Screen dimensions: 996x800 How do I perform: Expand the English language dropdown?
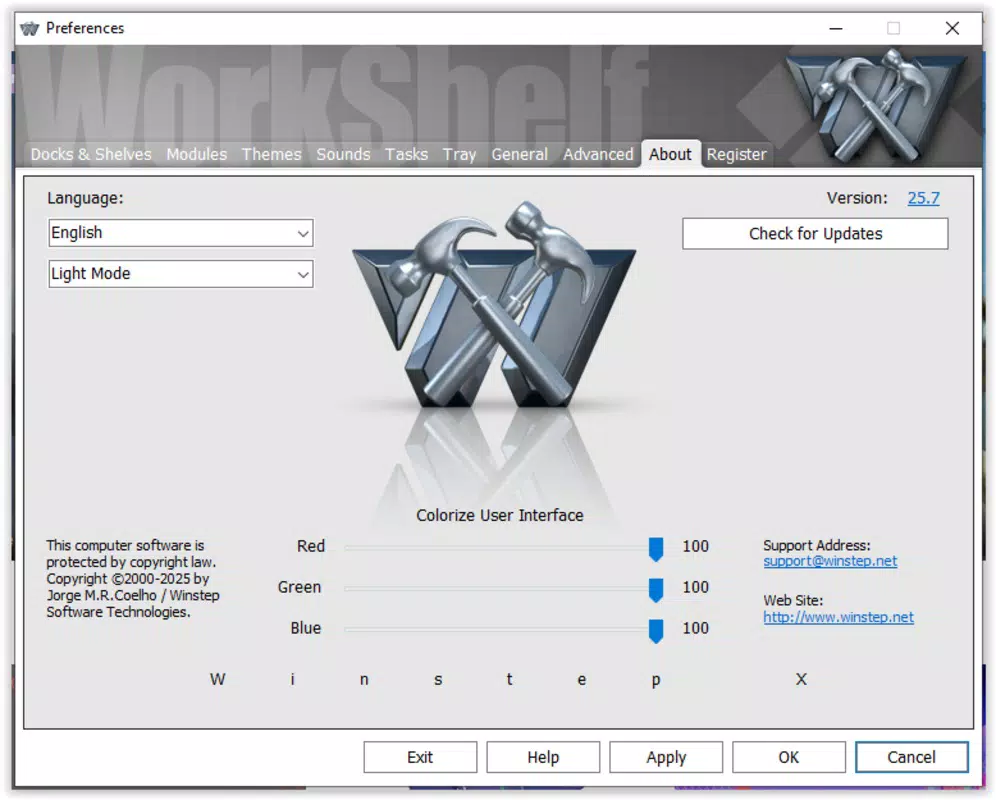click(x=181, y=233)
